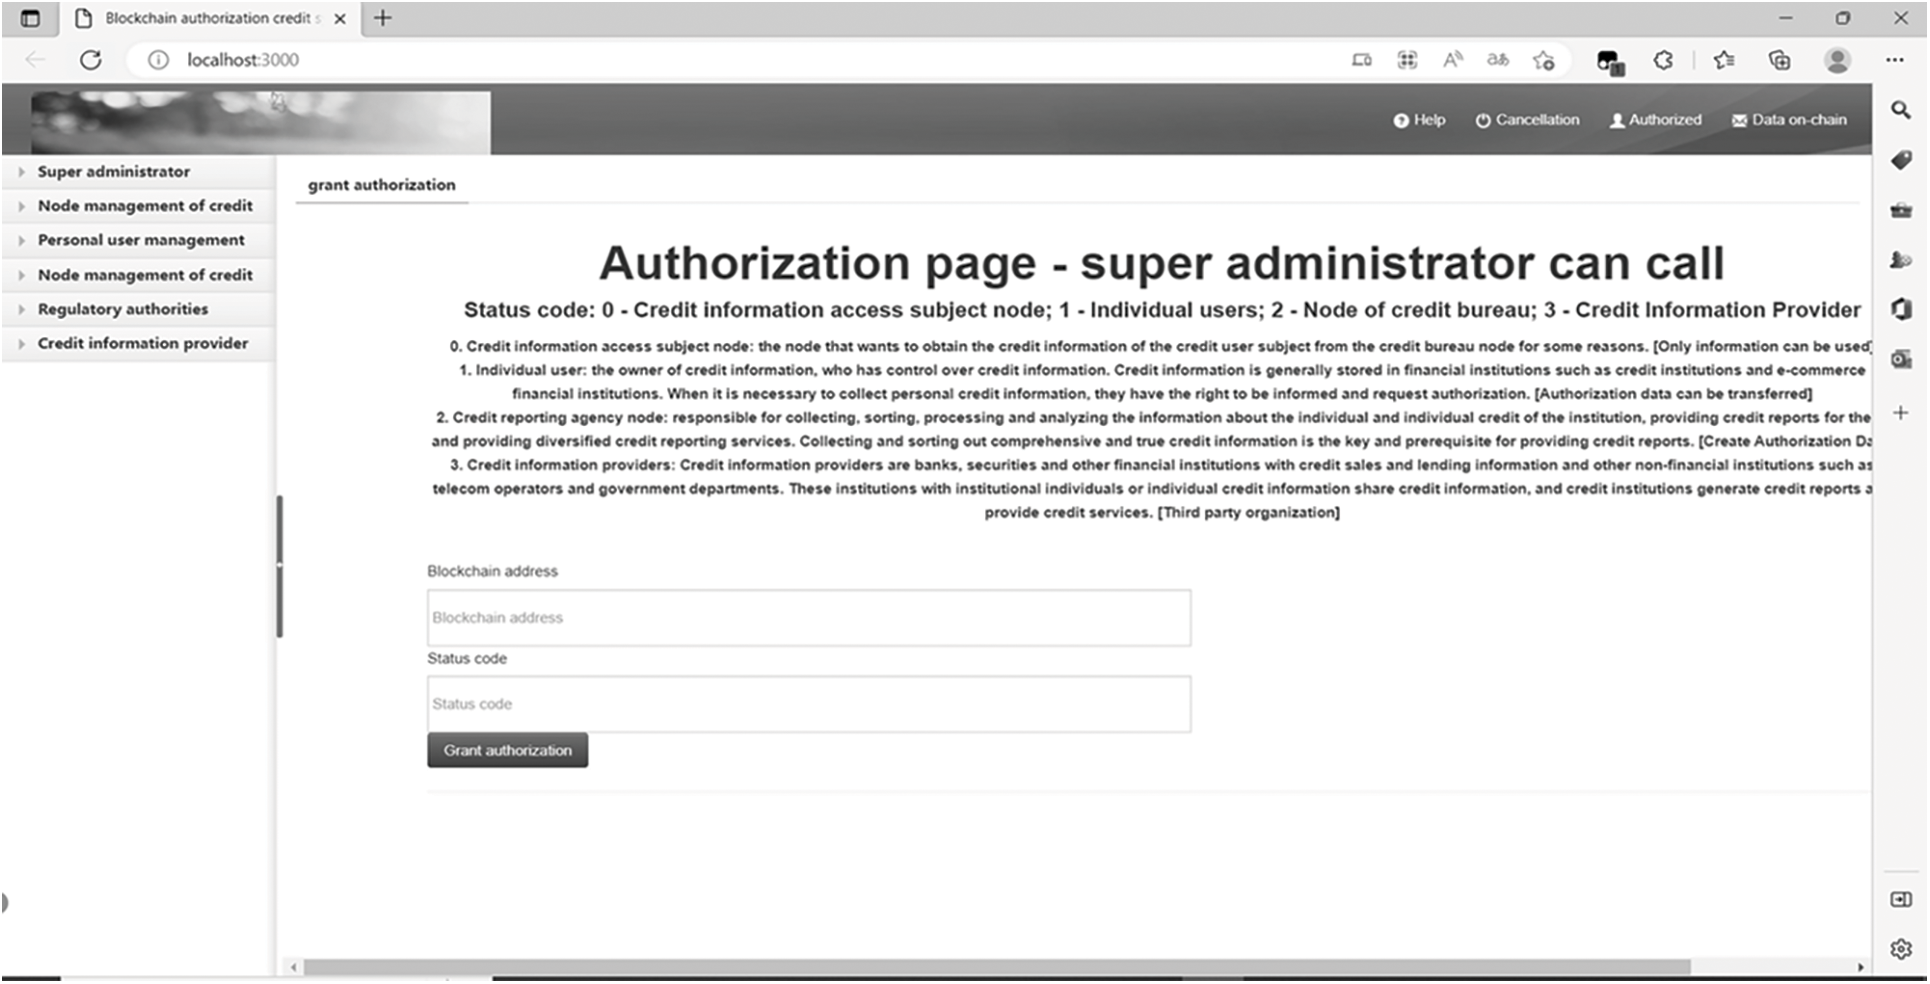
Task: Click the Blockchain address input field
Action: click(808, 618)
